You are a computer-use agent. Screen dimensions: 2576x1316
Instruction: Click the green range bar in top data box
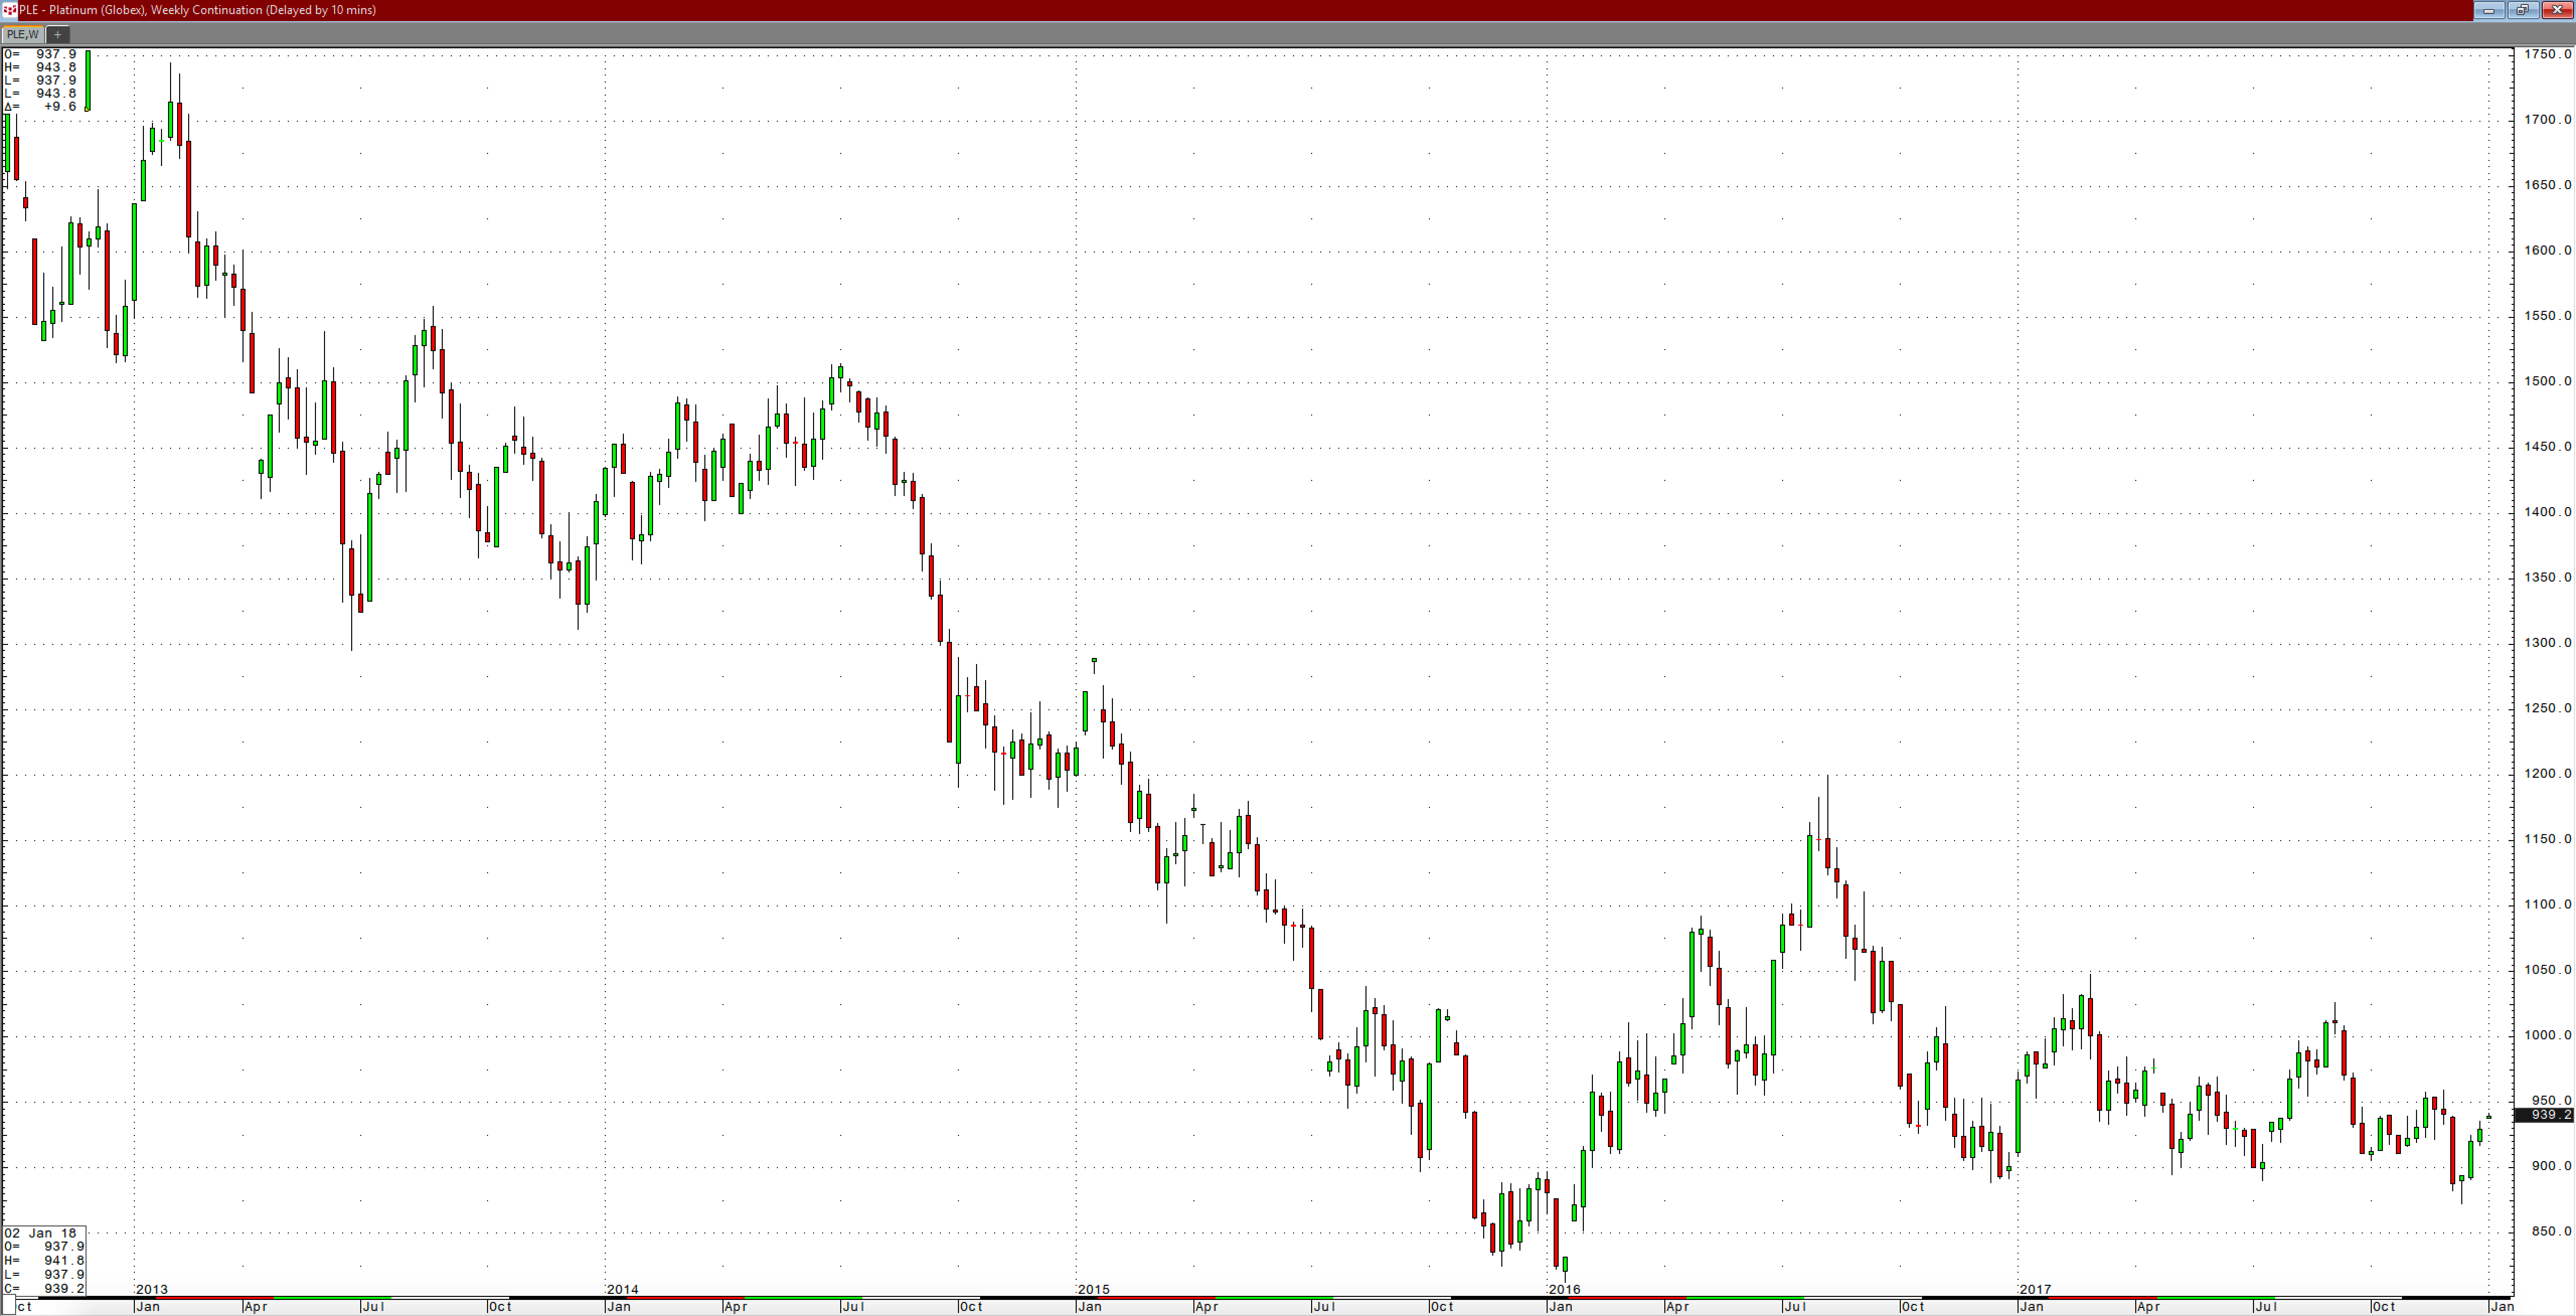[x=88, y=79]
